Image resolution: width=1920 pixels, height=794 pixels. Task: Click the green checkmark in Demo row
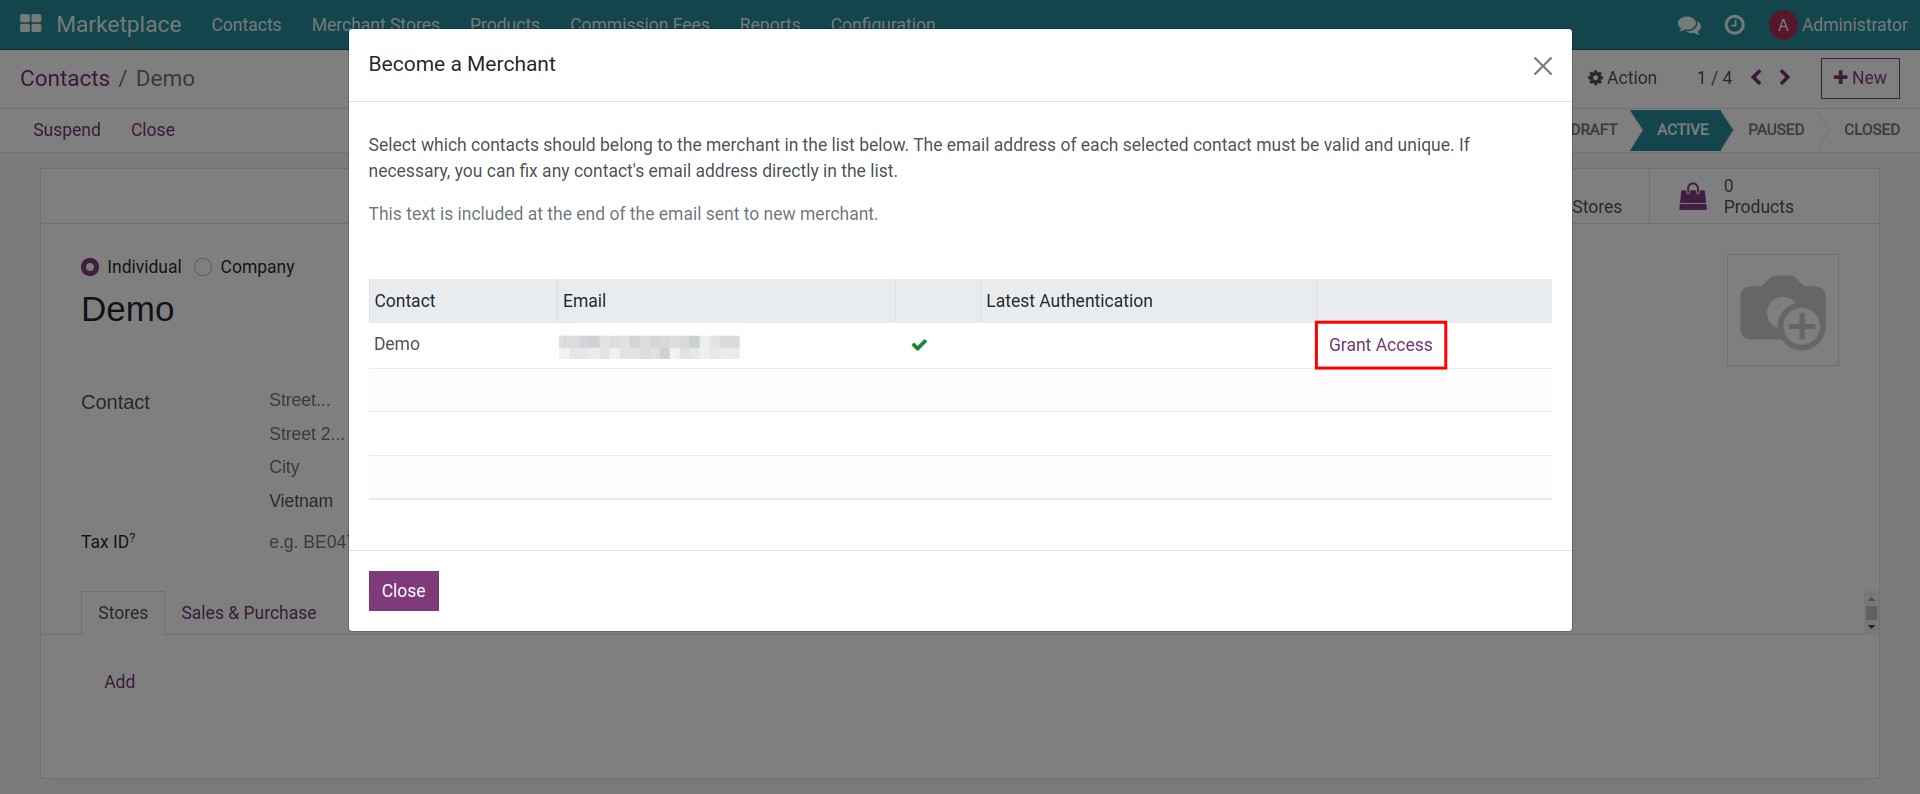tap(919, 345)
